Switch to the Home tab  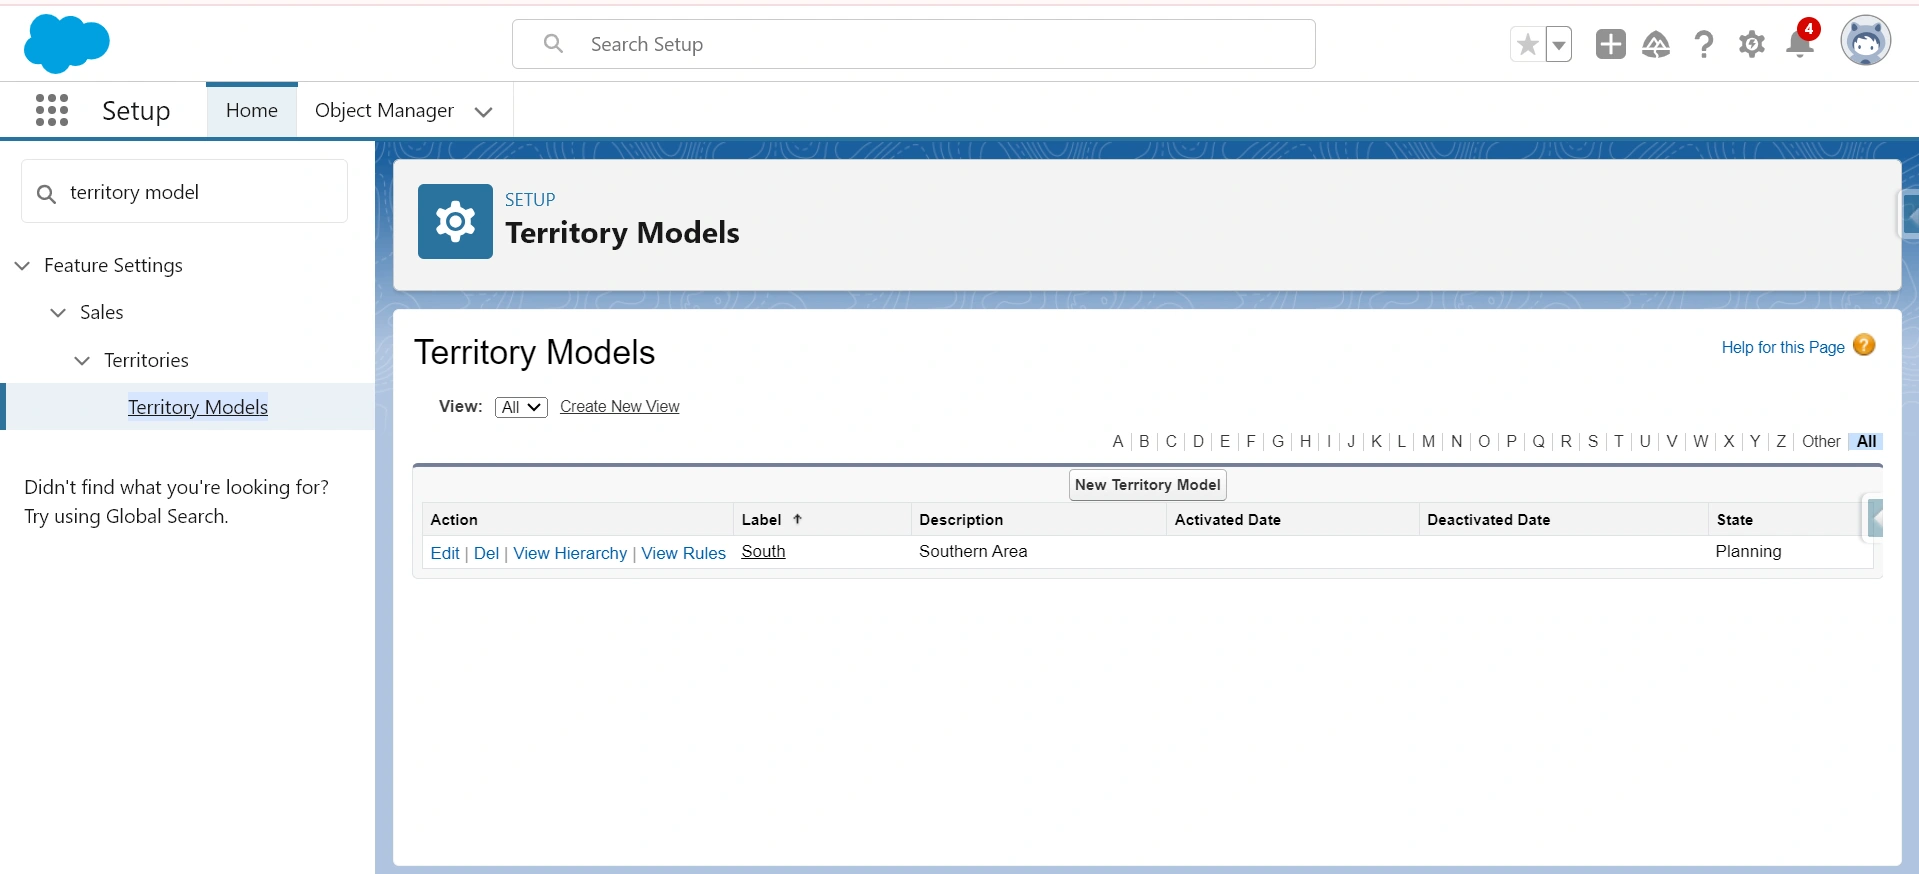click(252, 110)
